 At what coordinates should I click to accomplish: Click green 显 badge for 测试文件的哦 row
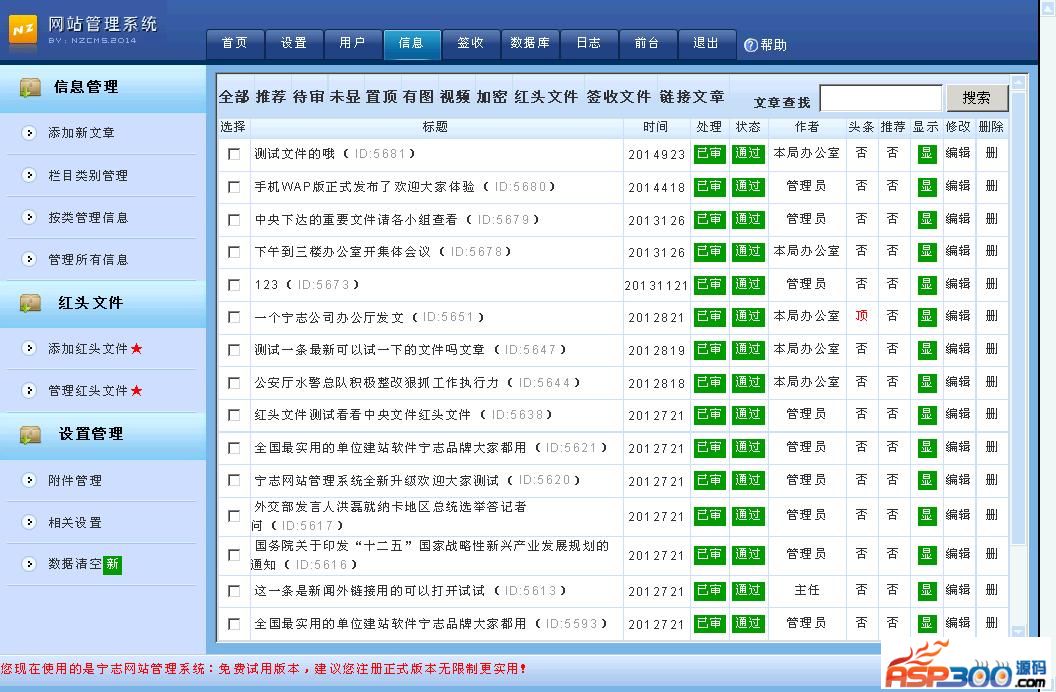tap(927, 153)
